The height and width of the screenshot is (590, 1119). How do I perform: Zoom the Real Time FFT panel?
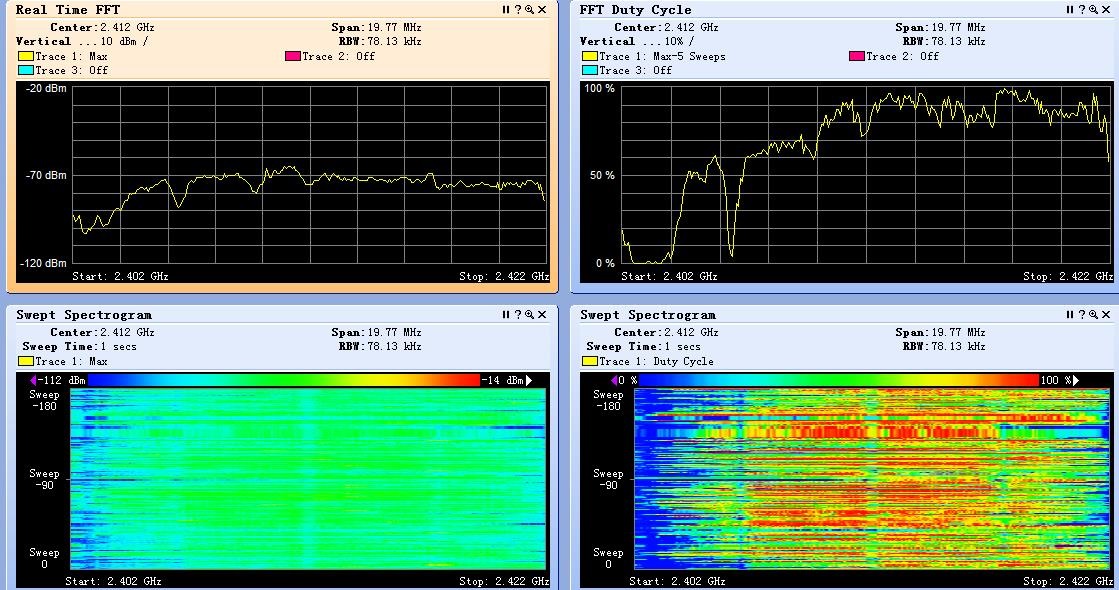coord(529,9)
